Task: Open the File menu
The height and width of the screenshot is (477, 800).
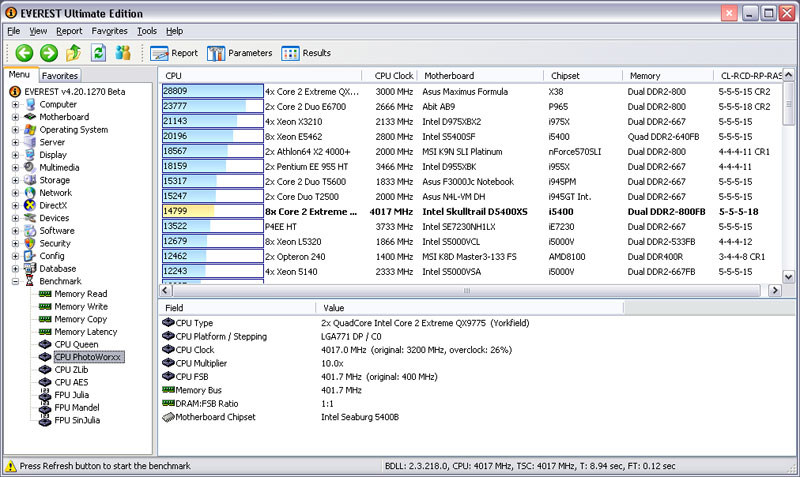Action: click(x=14, y=31)
